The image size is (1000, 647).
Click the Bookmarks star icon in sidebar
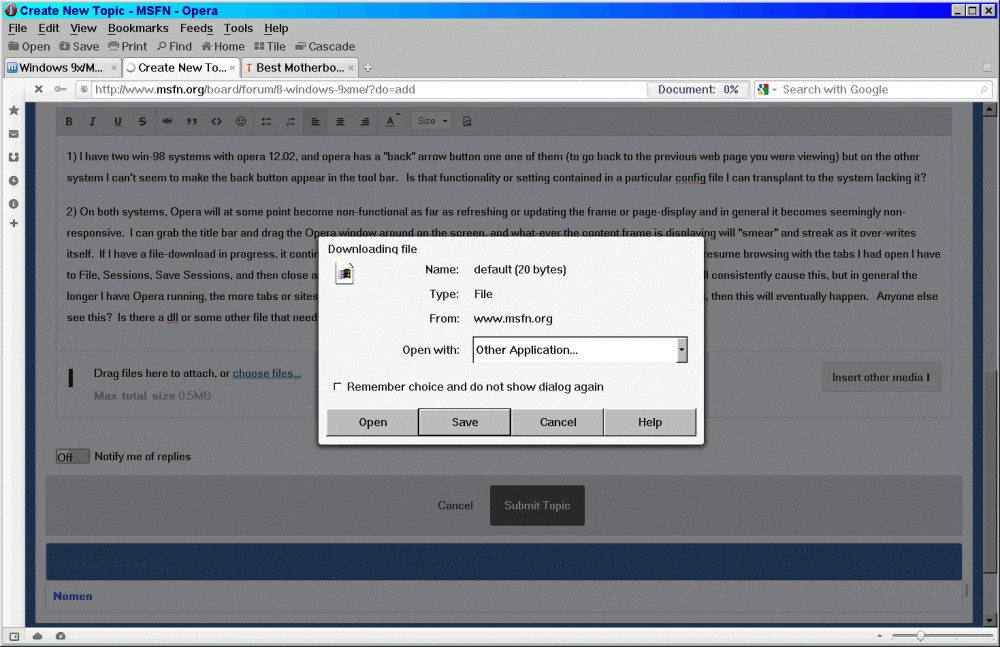click(x=14, y=110)
